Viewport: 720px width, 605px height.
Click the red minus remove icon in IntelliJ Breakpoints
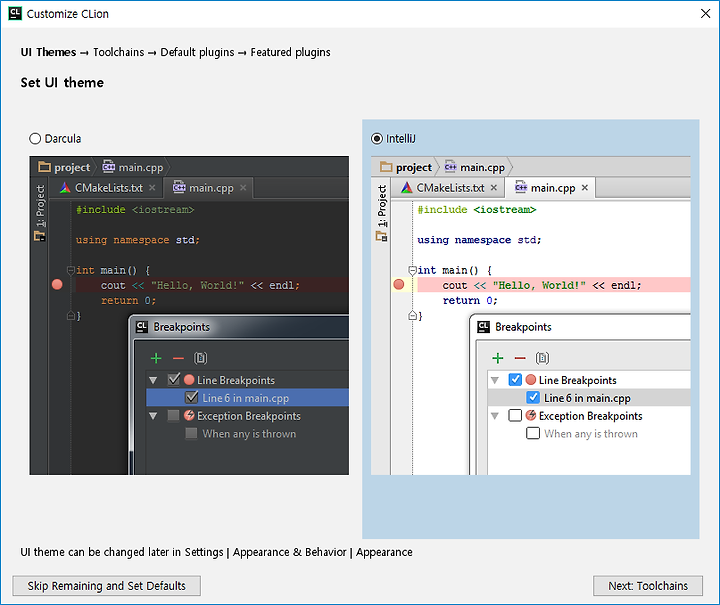coord(520,358)
